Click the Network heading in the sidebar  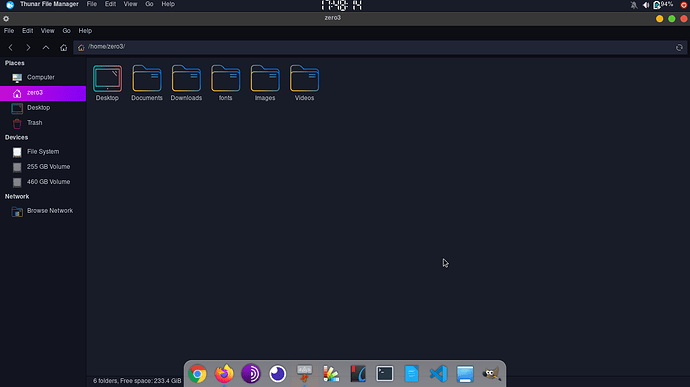tap(17, 196)
